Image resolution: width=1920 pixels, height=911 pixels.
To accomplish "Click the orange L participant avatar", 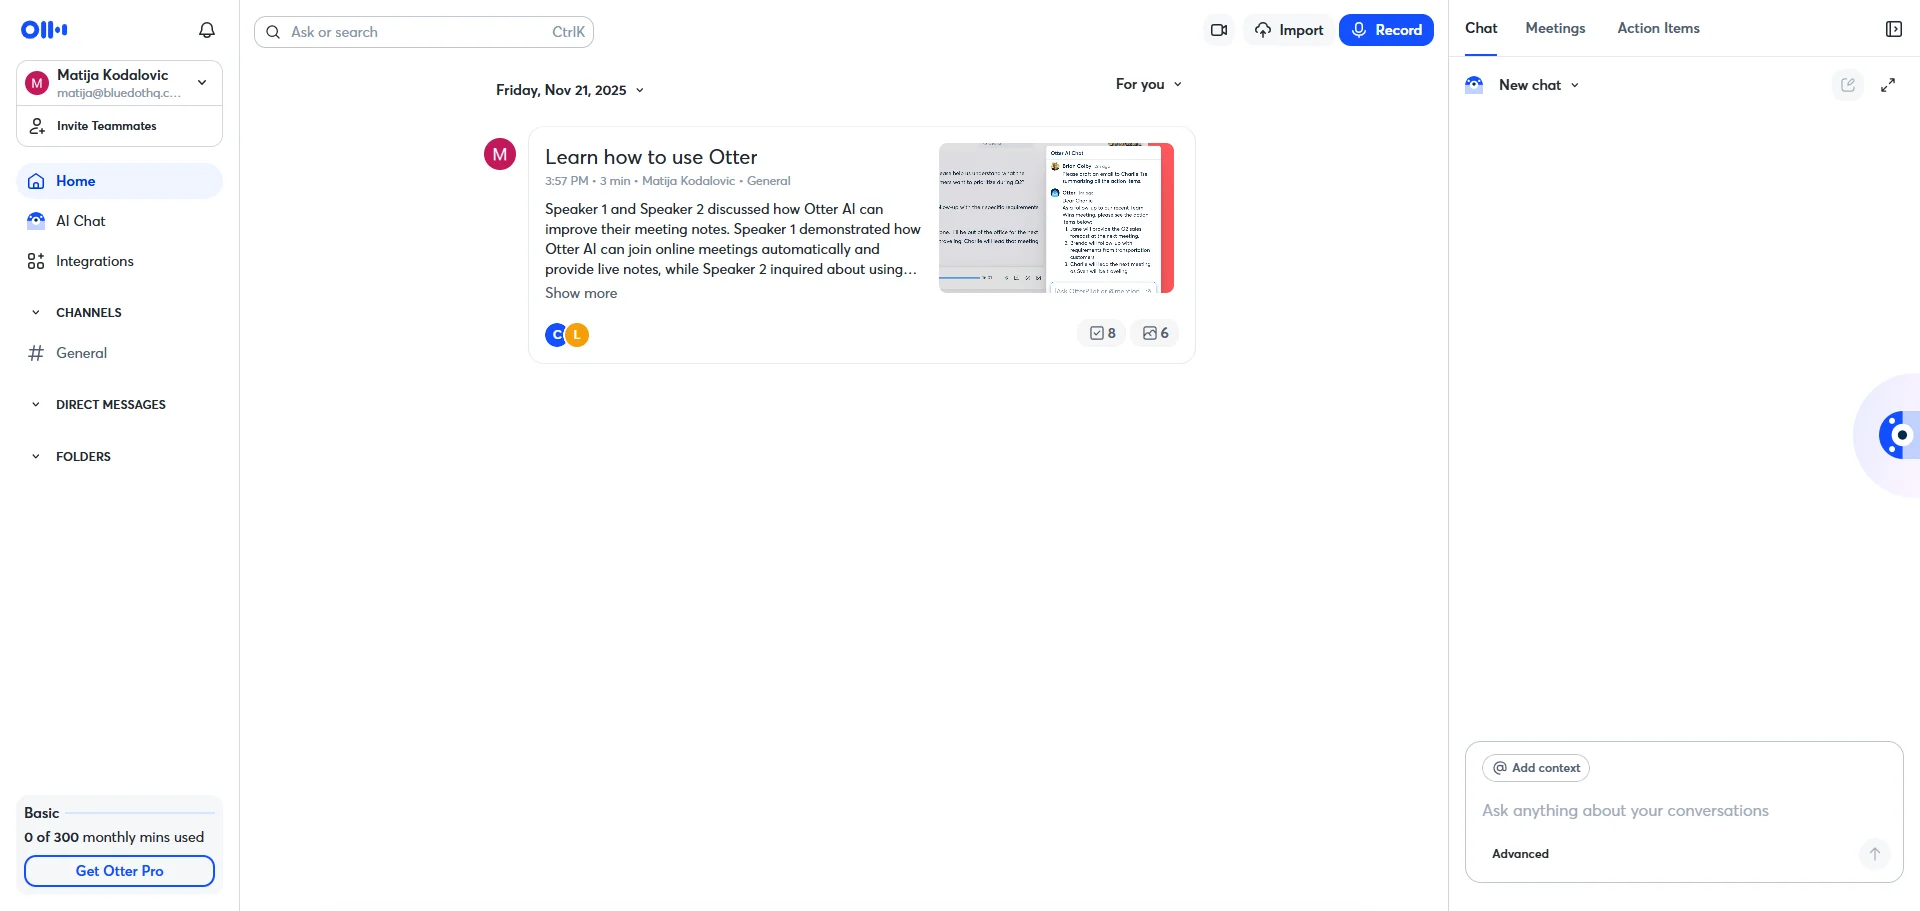I will click(x=578, y=335).
